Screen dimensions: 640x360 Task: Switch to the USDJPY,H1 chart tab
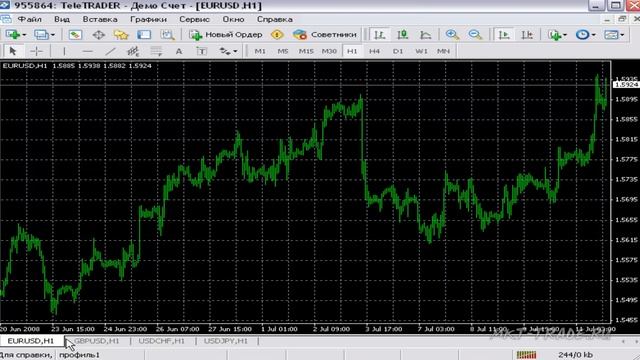[225, 341]
